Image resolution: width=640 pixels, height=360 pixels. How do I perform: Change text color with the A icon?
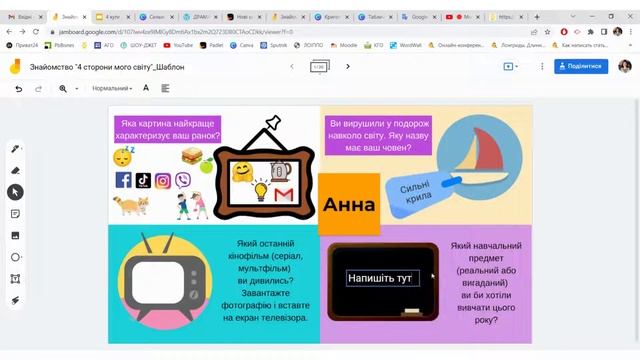tap(146, 88)
